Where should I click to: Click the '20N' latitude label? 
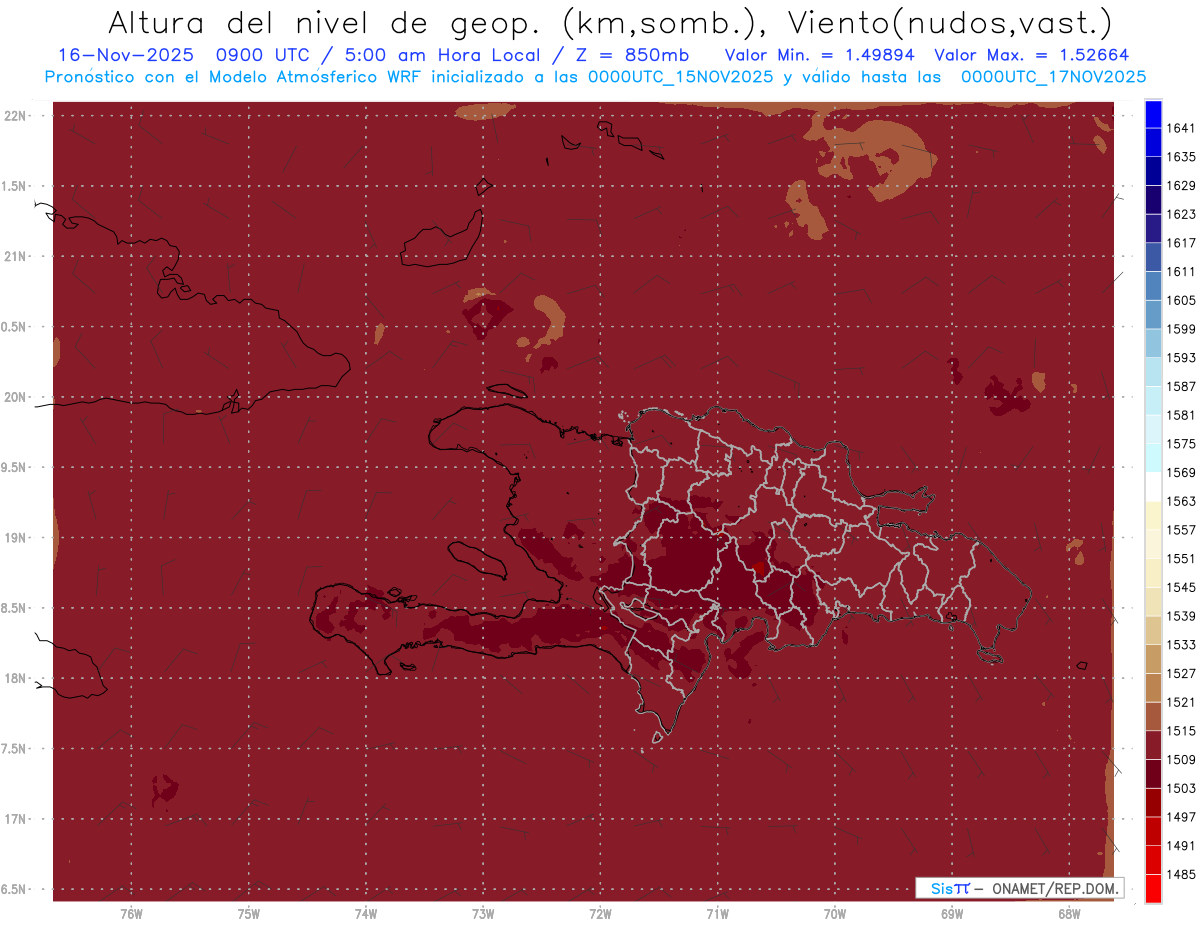coord(17,397)
